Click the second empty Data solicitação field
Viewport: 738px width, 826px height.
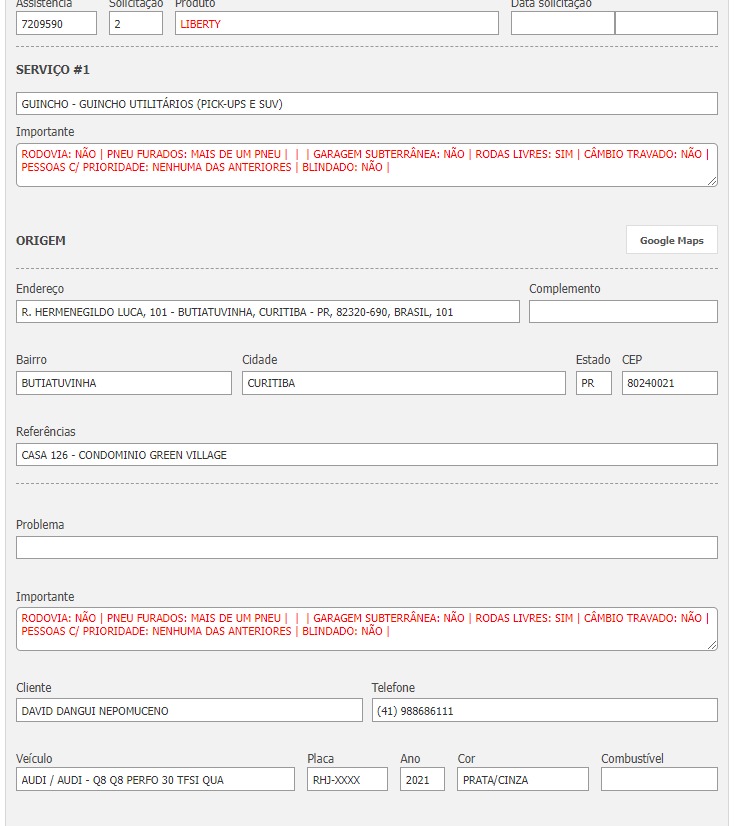point(666,24)
